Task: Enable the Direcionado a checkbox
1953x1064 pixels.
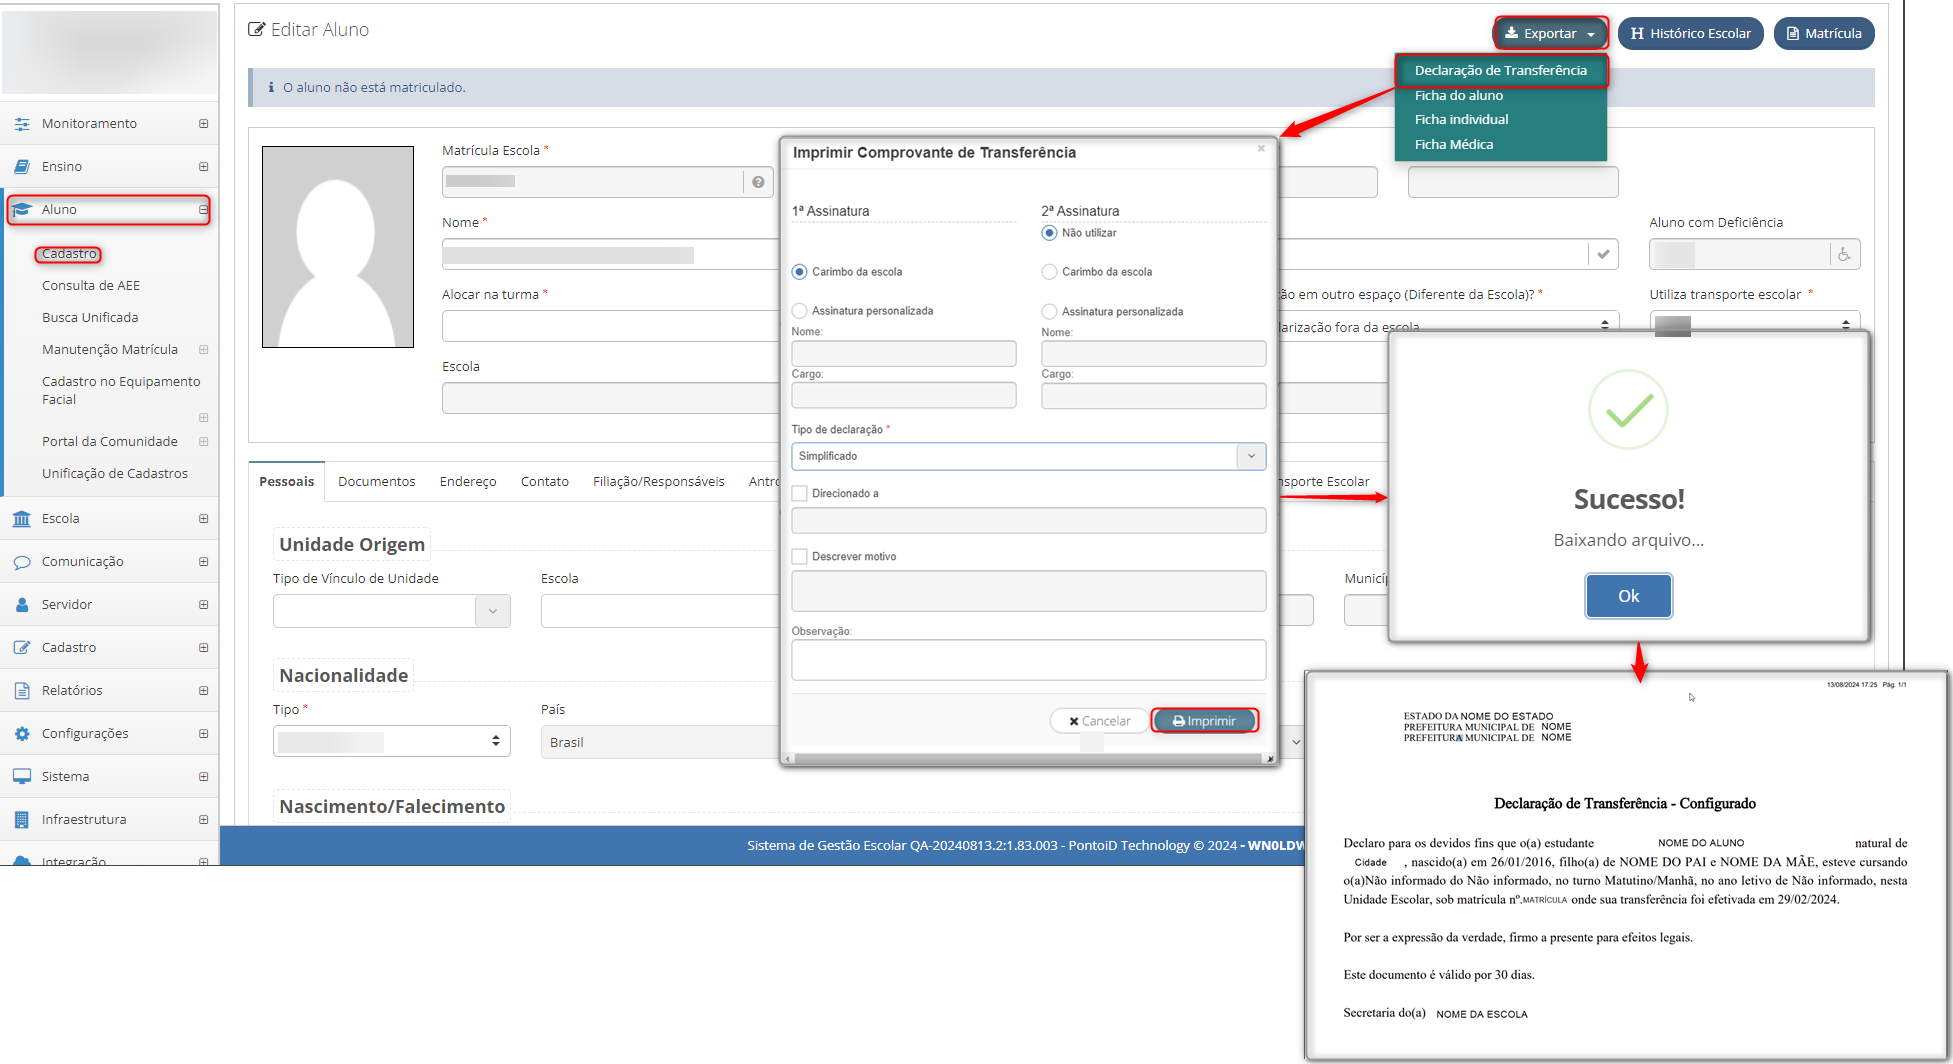Action: coord(799,494)
